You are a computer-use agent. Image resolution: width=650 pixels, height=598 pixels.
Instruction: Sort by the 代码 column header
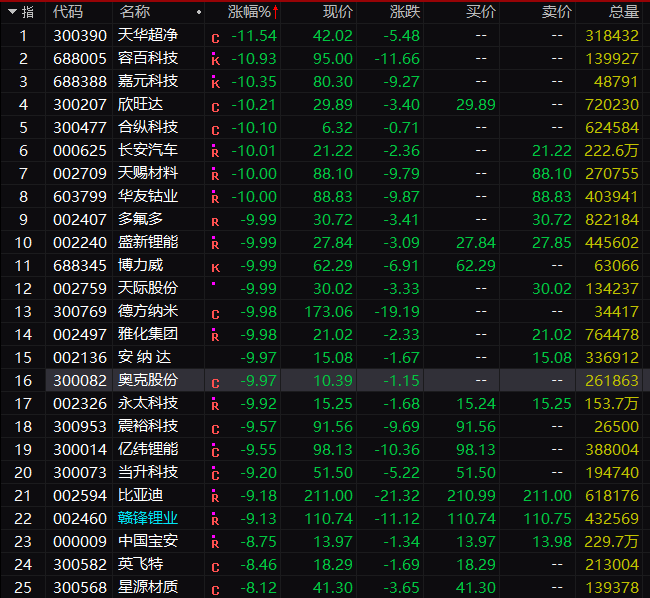pyautogui.click(x=68, y=12)
